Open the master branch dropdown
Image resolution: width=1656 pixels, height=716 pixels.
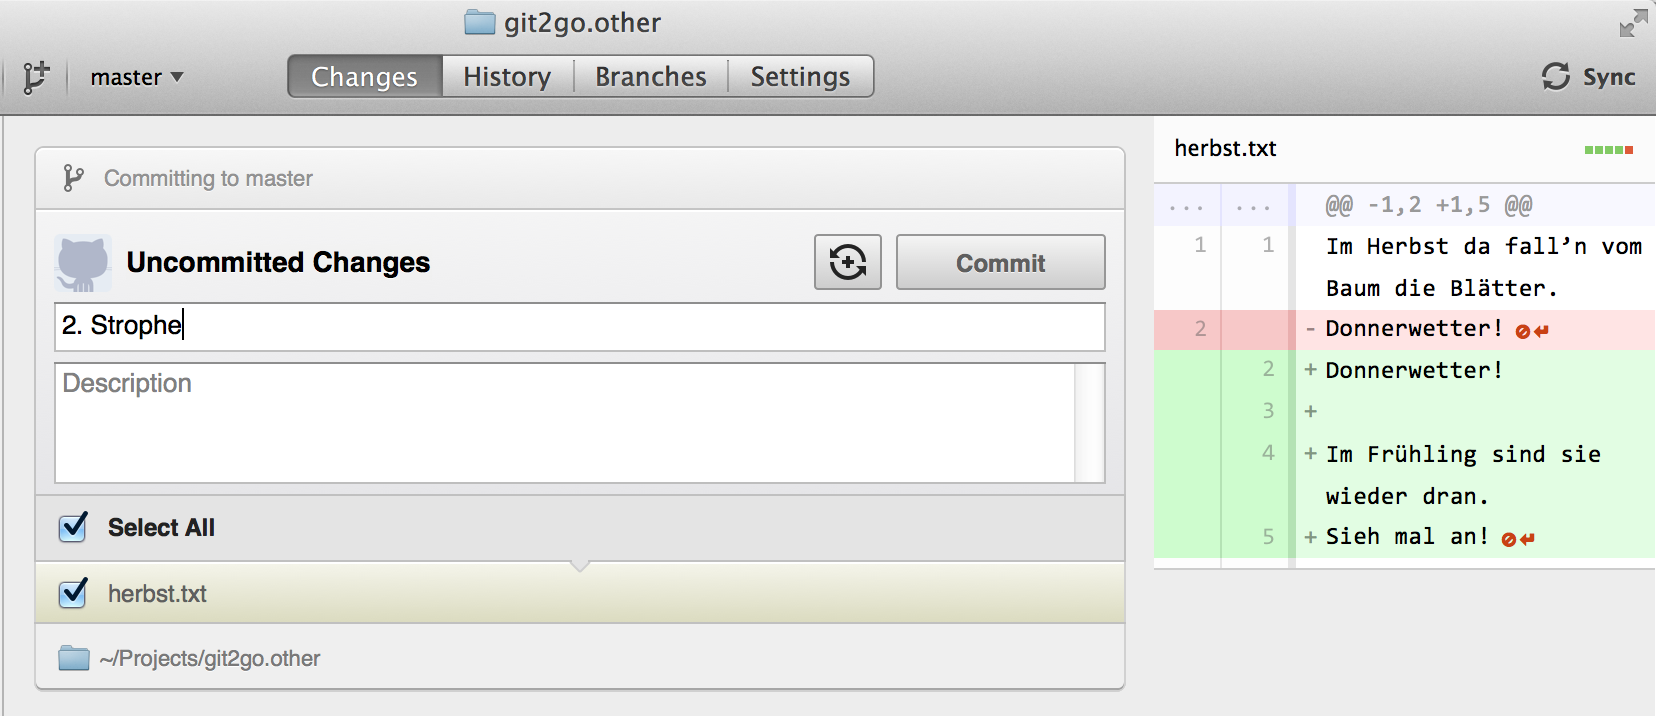[x=137, y=77]
